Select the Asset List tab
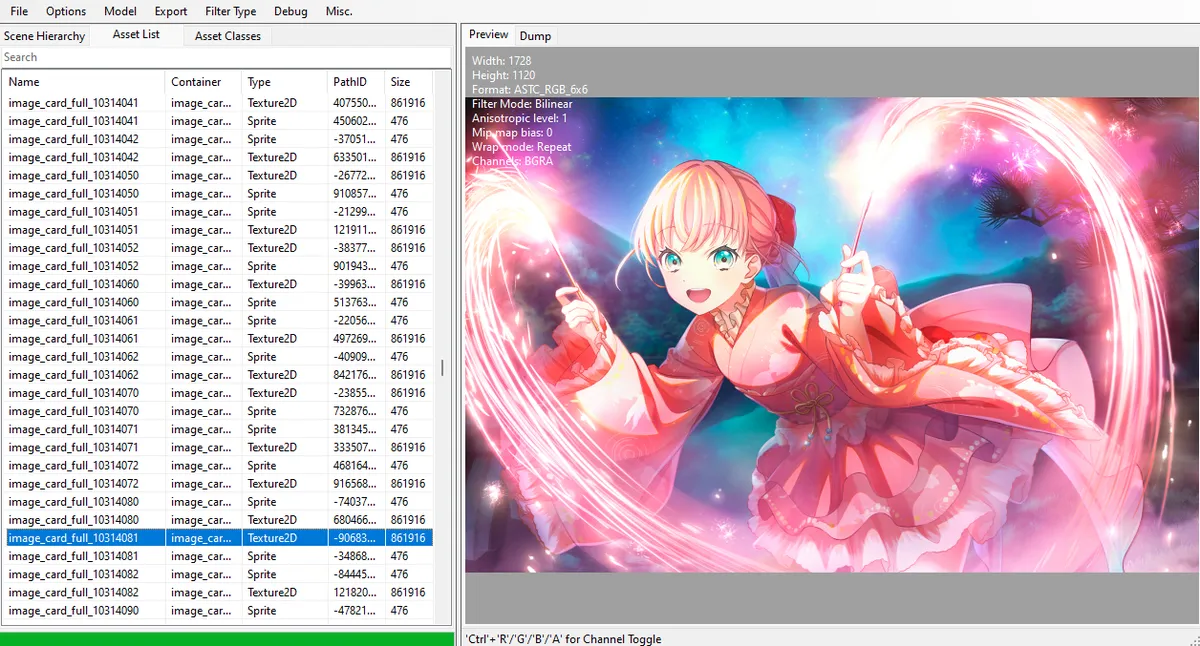Screen dimensions: 1200x646 point(136,35)
